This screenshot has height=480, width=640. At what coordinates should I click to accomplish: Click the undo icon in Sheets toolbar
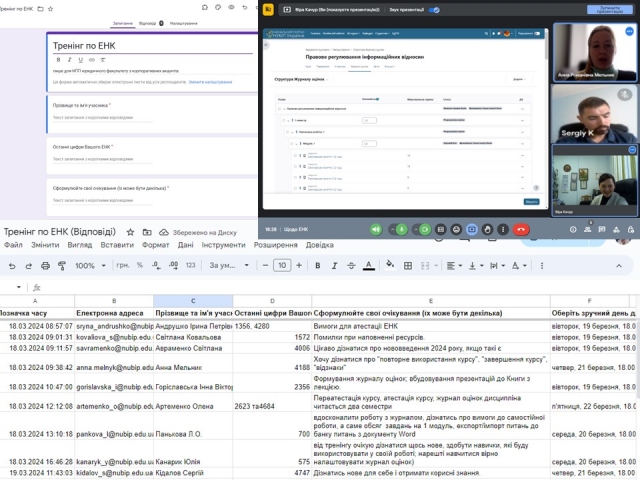pos(12,265)
